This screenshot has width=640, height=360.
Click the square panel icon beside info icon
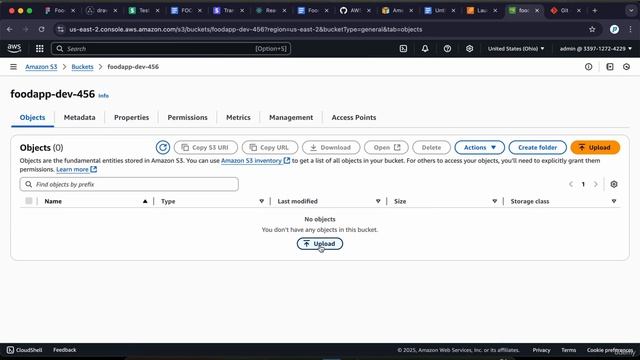(610, 67)
